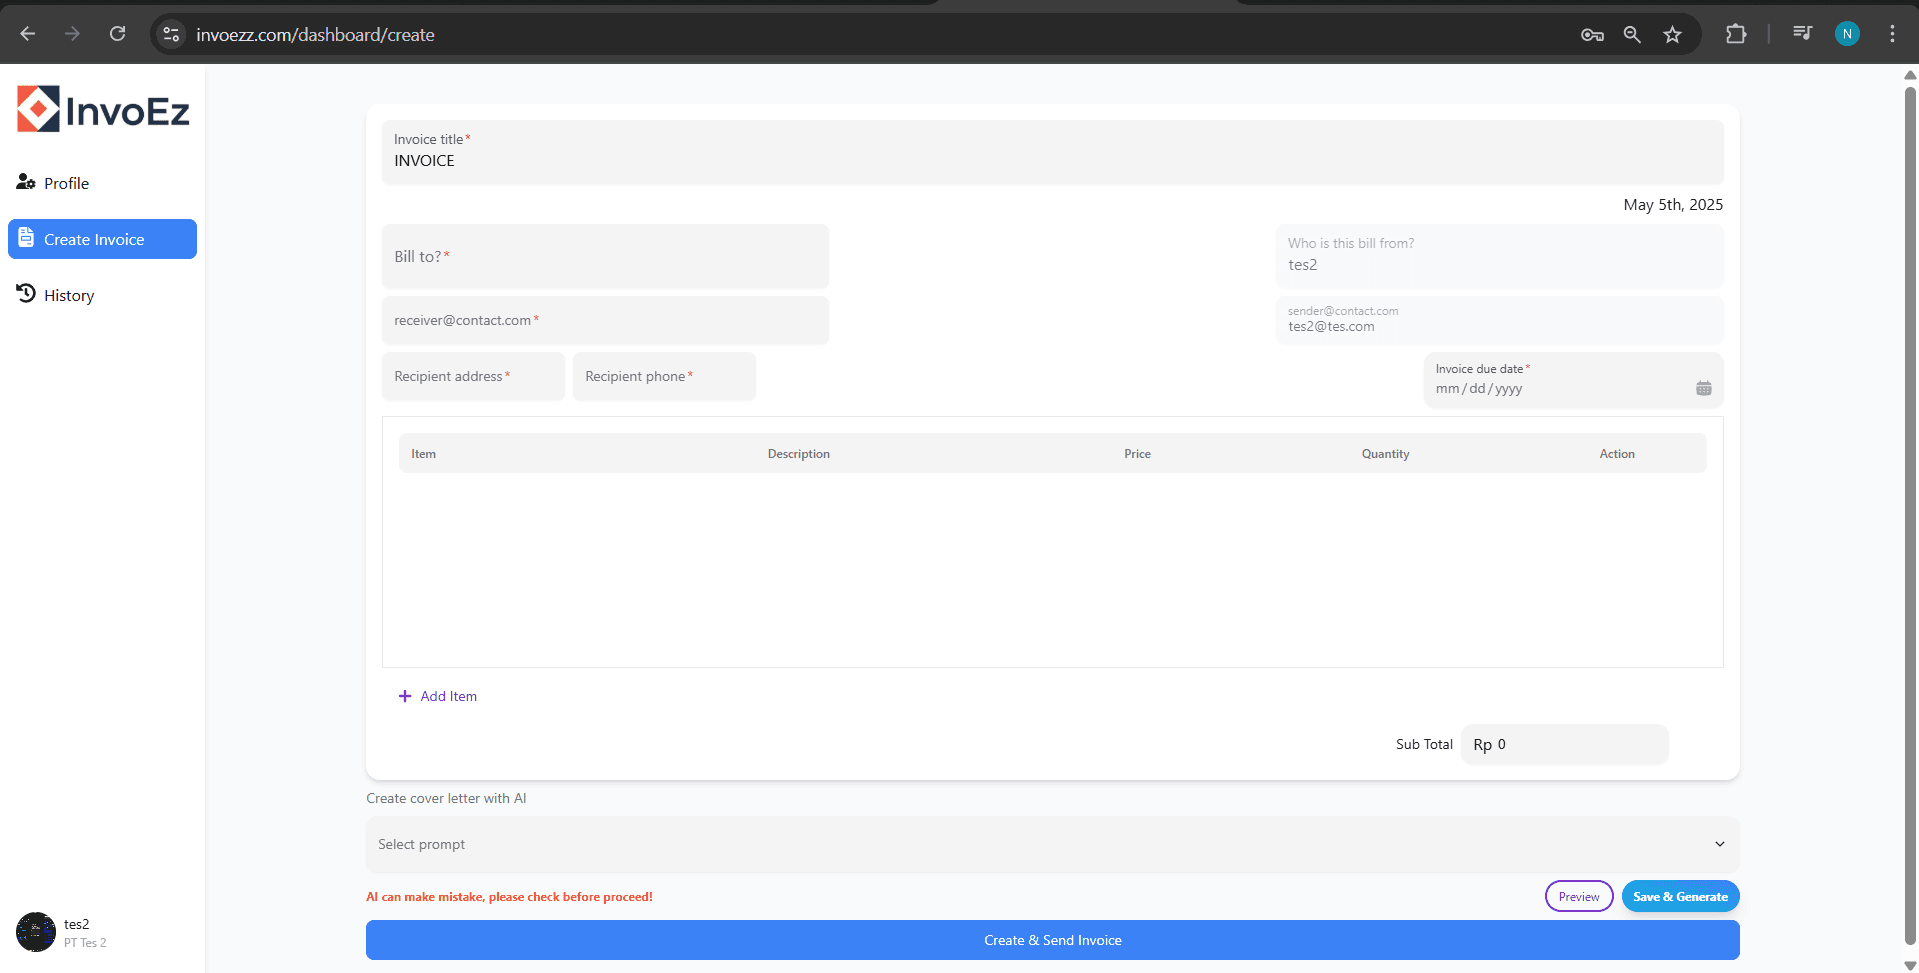Click the "Bill to?" input field
Screen dimensions: 1919x973
click(604, 256)
